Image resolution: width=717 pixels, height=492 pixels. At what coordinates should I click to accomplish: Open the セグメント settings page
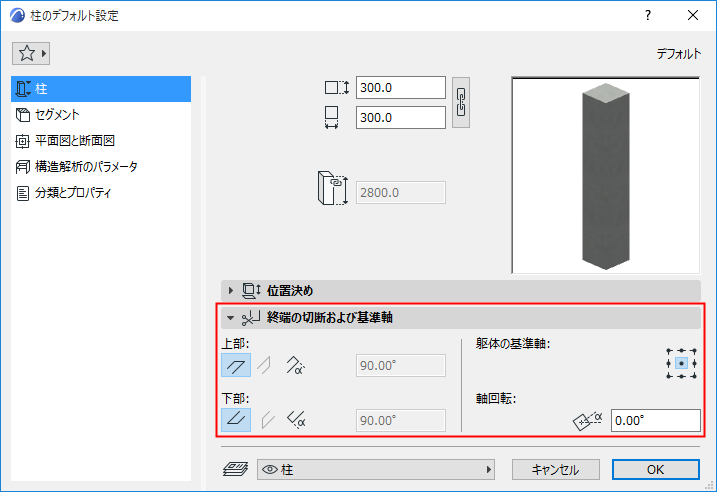click(101, 115)
